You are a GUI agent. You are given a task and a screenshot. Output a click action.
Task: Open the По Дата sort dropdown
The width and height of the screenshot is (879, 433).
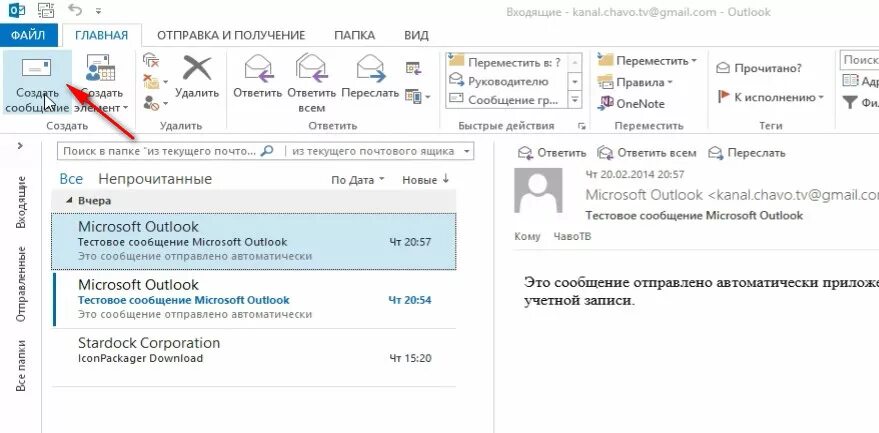click(358, 180)
